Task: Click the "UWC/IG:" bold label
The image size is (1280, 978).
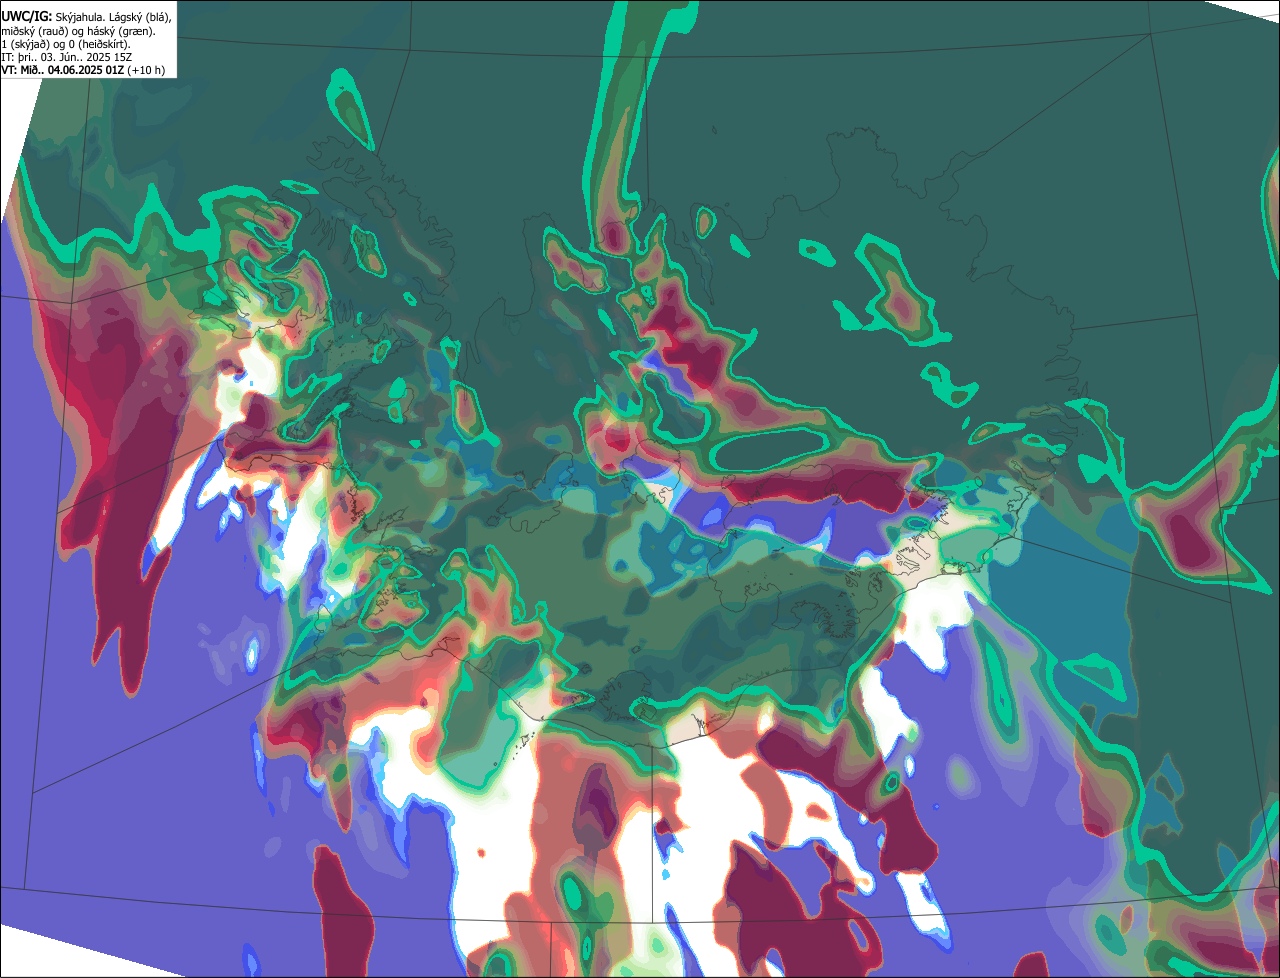Action: click(x=27, y=17)
